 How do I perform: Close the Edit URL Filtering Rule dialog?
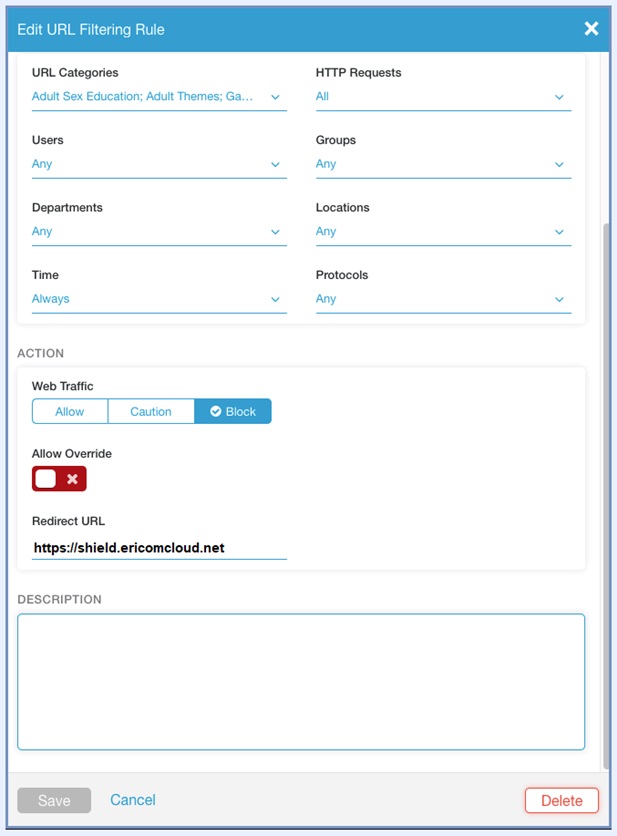(591, 29)
